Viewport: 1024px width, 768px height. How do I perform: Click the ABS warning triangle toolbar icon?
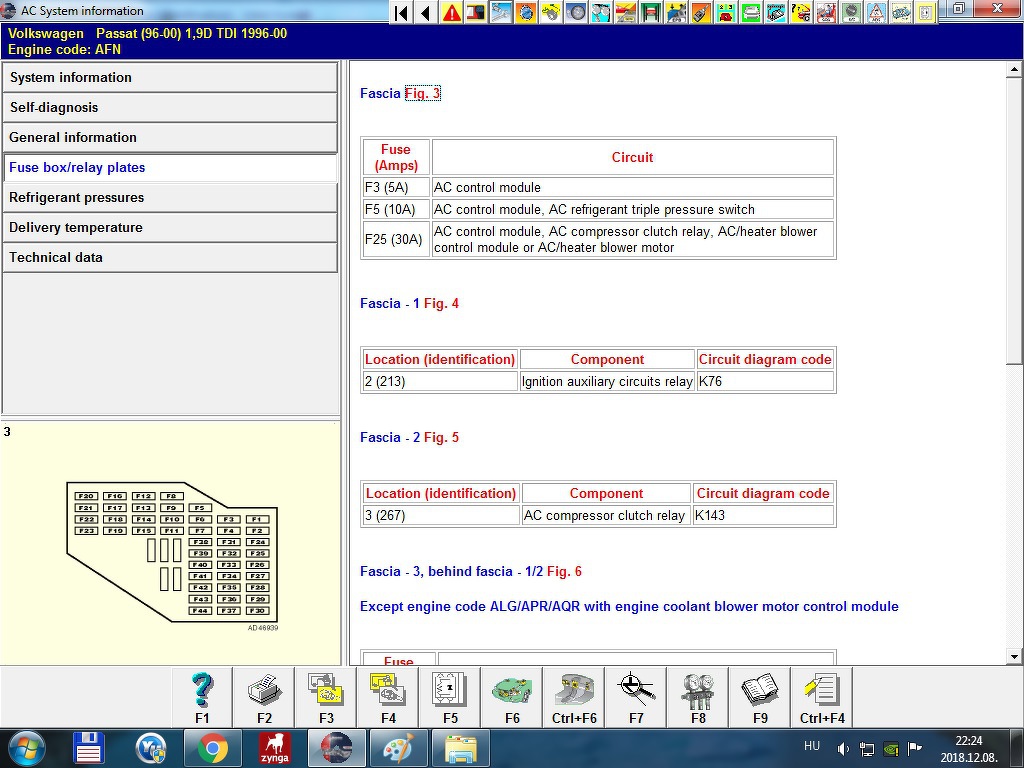tap(876, 12)
